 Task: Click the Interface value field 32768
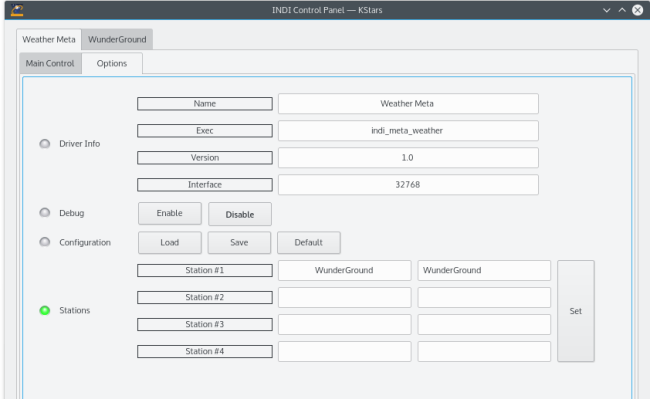(408, 184)
